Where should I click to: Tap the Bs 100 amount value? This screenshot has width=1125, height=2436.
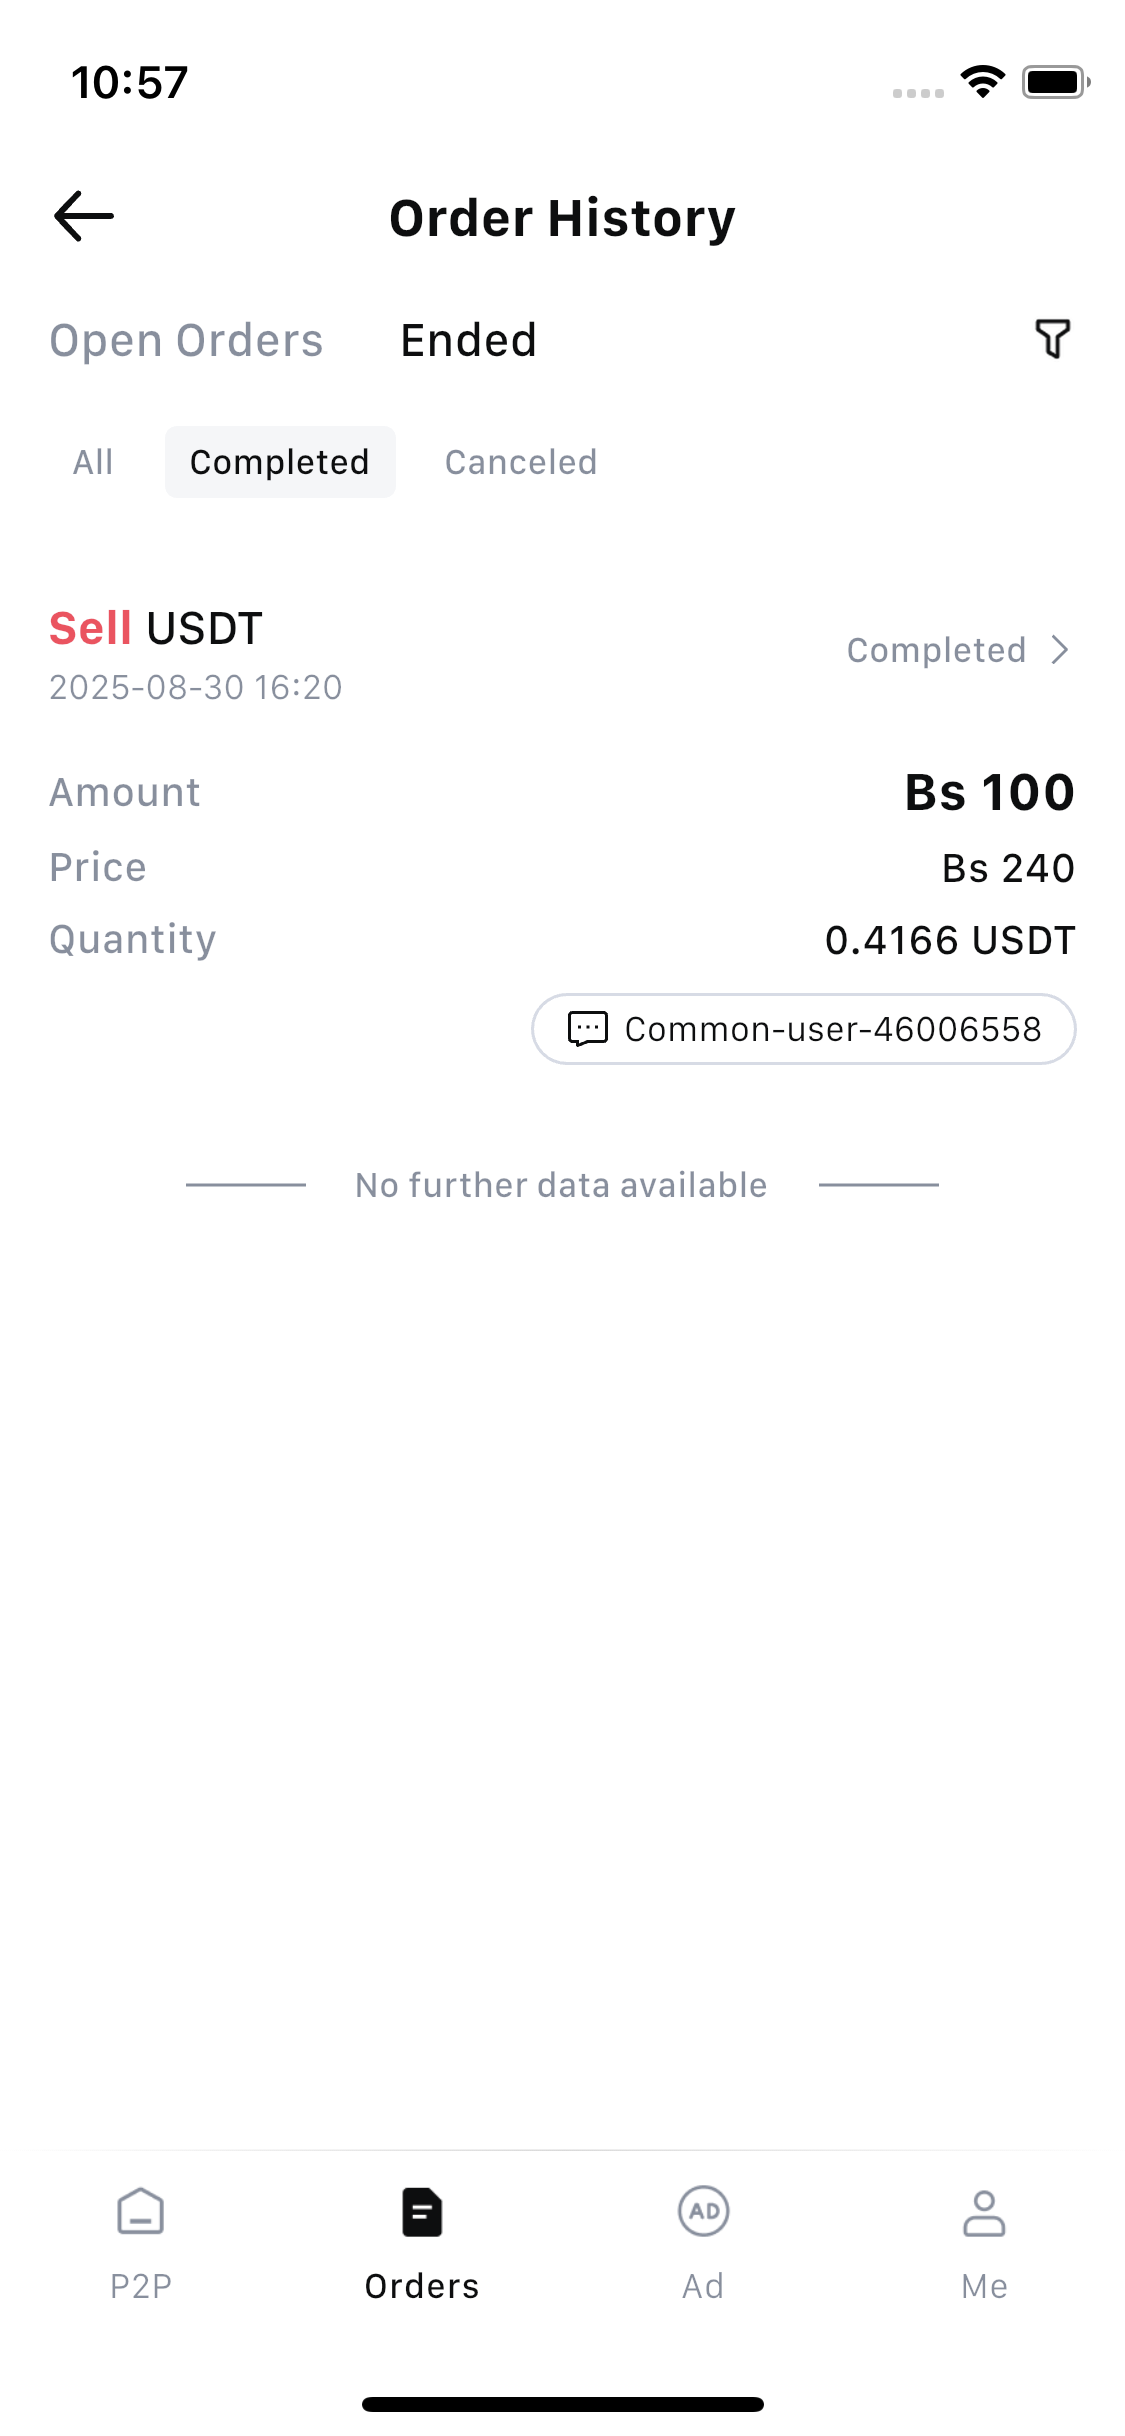point(989,793)
